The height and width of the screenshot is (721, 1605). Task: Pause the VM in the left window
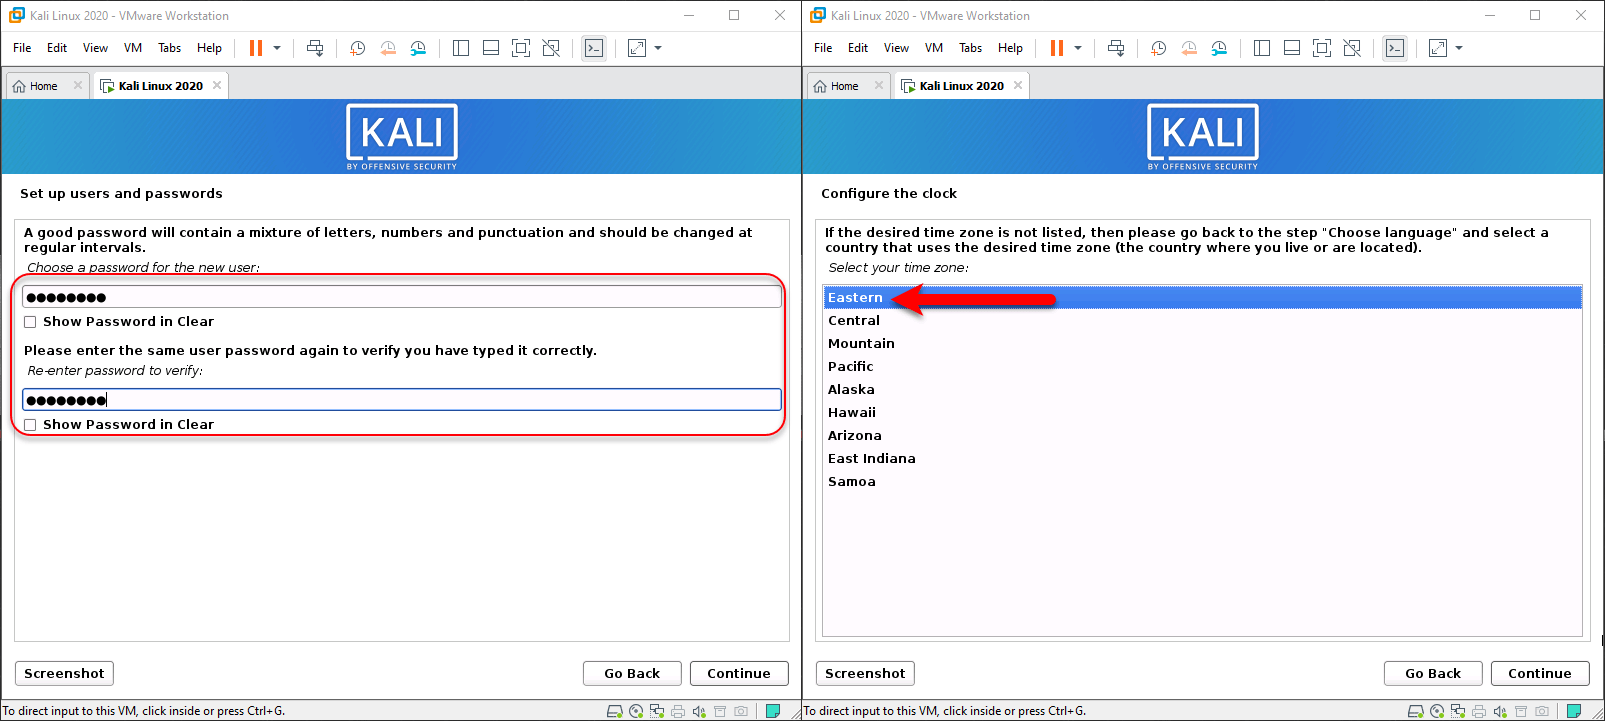coord(256,48)
